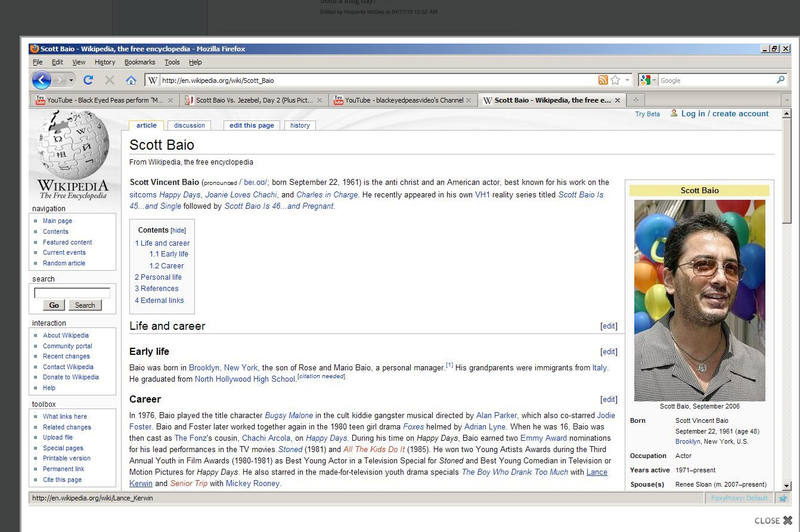Click the page scrollbar up arrow

(786, 114)
